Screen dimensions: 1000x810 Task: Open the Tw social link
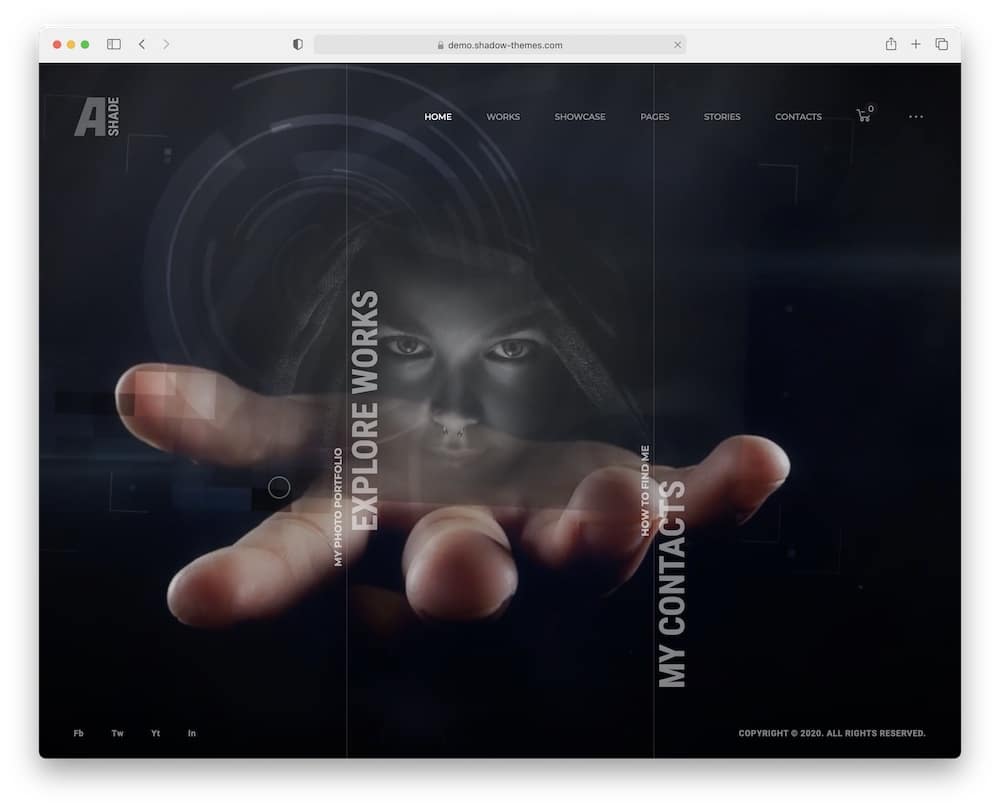click(117, 733)
